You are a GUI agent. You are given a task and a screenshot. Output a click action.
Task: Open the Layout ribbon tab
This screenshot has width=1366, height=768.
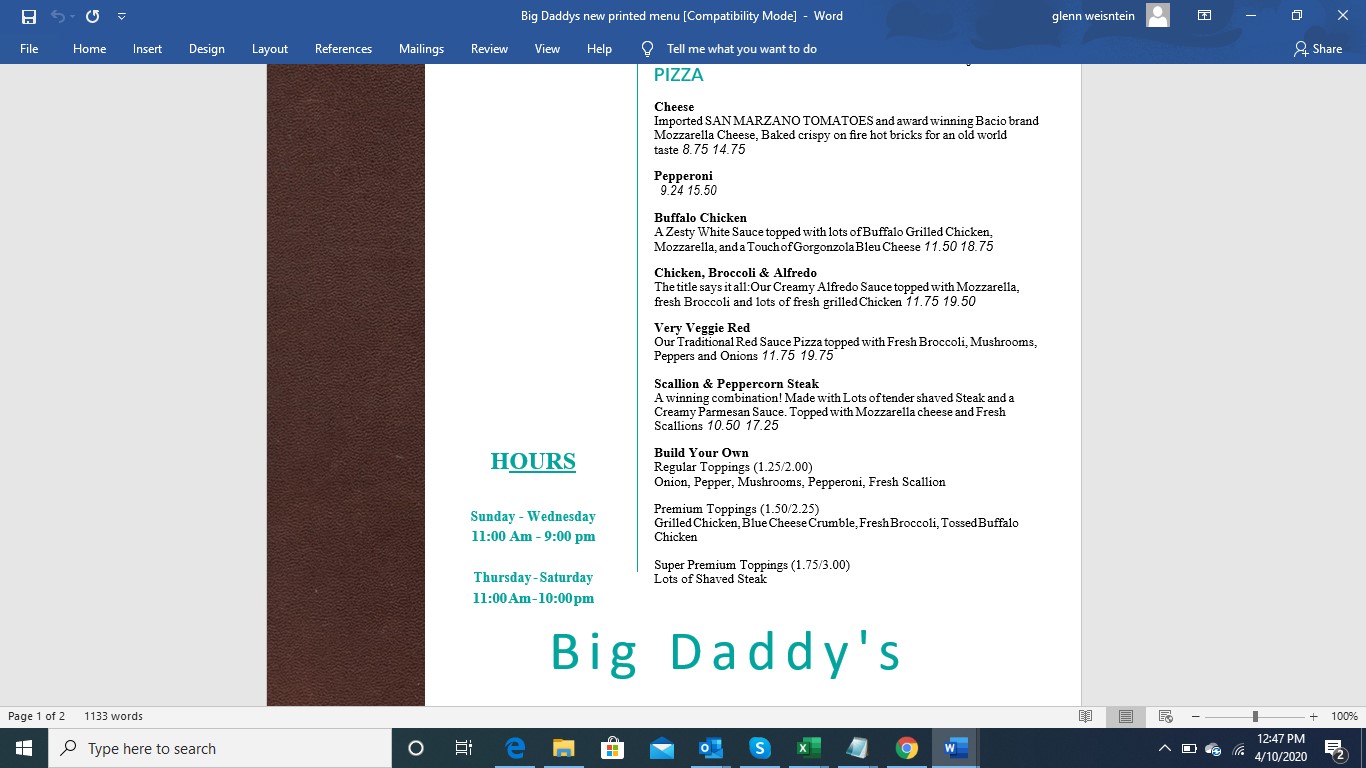269,49
